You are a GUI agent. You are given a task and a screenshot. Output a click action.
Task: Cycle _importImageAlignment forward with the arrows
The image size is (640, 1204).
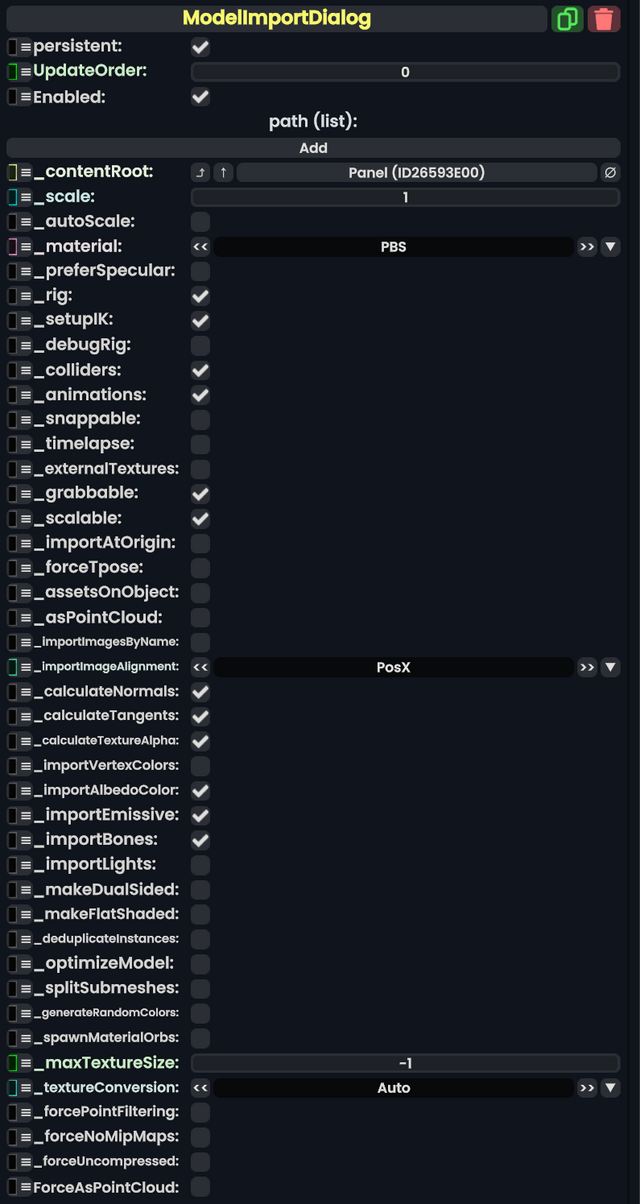point(587,666)
